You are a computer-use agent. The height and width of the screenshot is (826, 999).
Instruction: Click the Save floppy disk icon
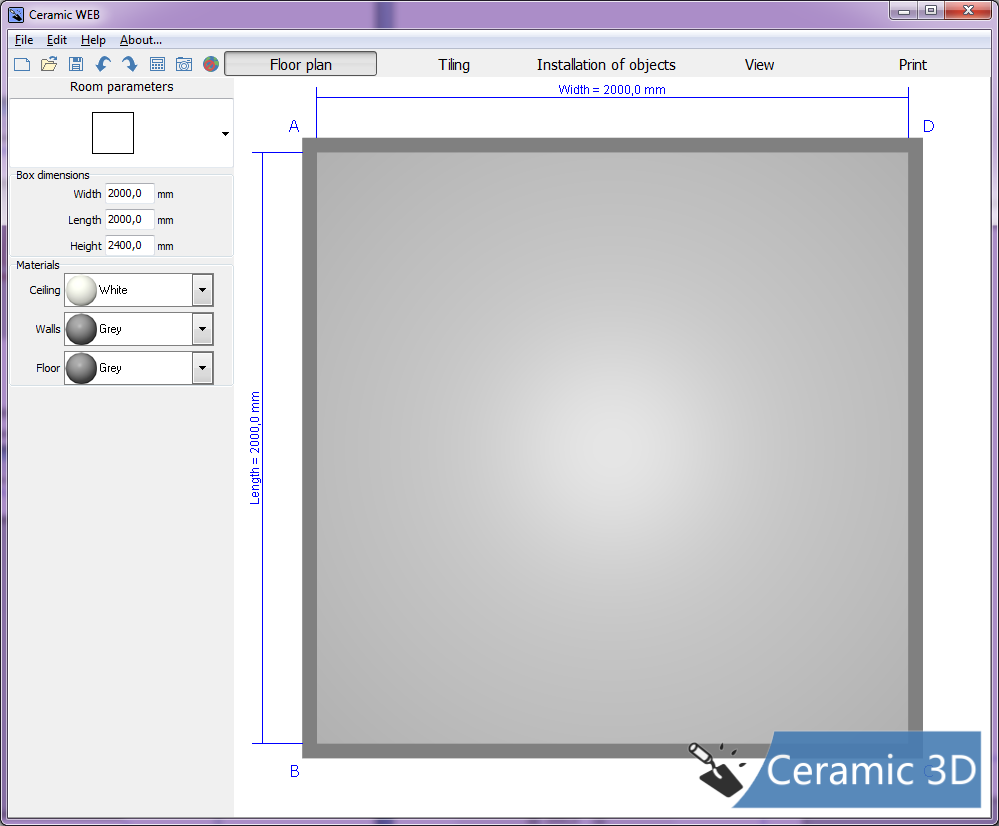[76, 64]
